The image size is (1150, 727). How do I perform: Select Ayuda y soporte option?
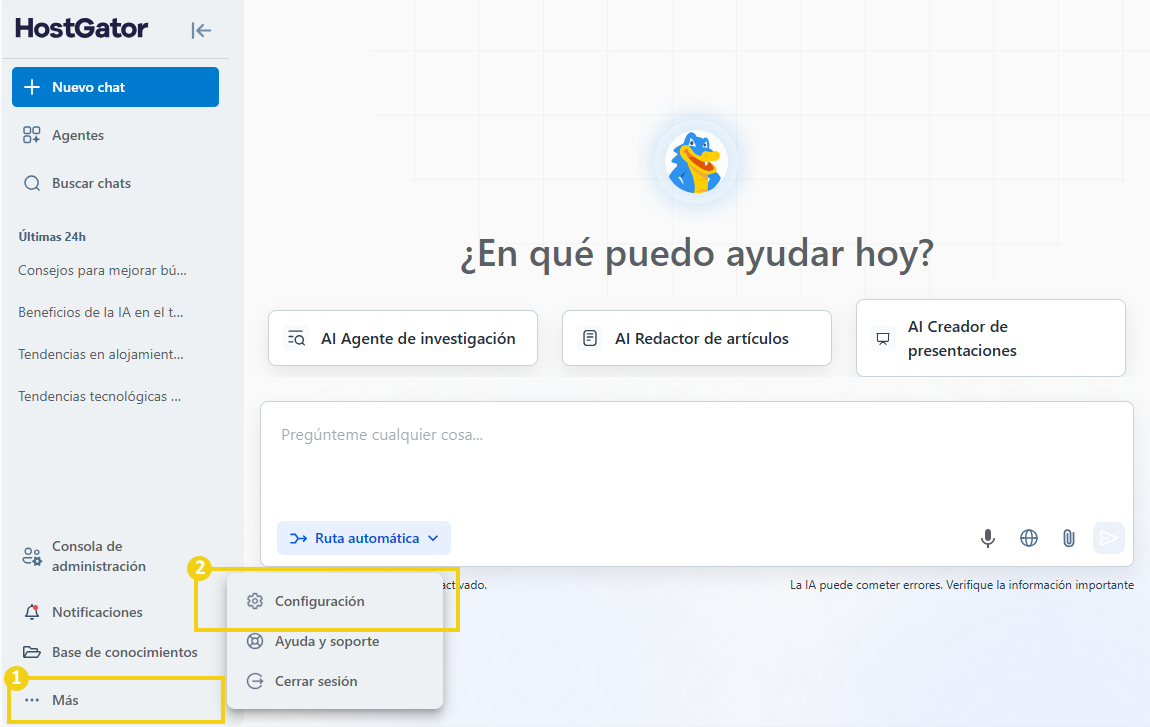[335, 641]
